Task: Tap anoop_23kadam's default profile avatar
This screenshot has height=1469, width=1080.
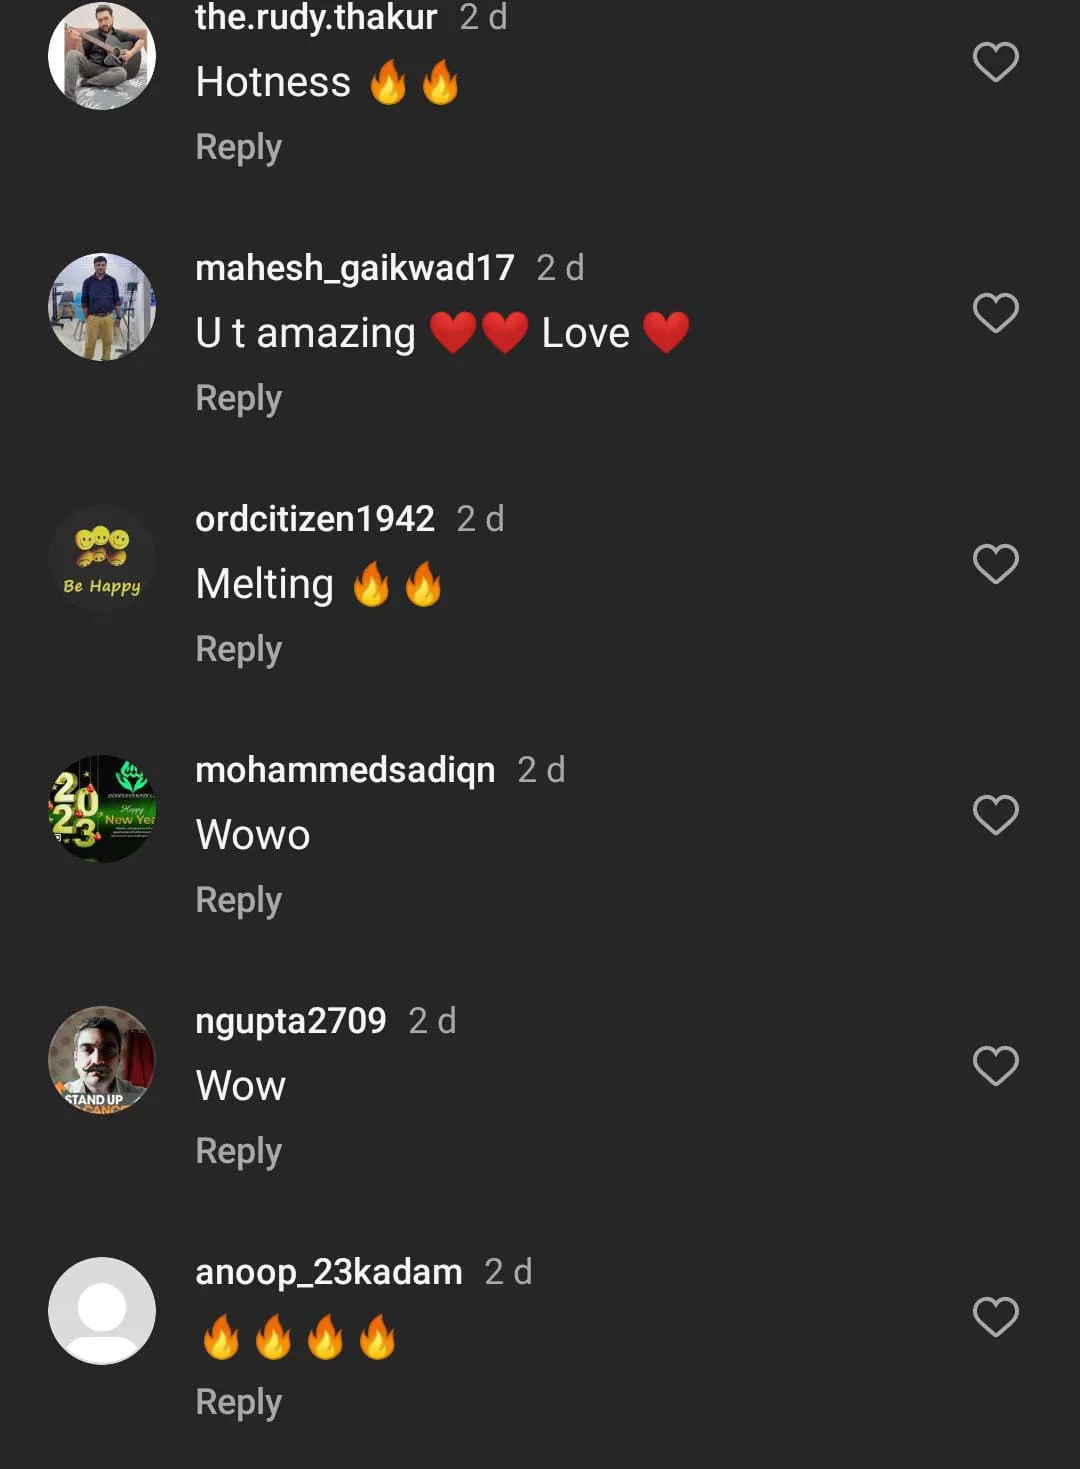Action: click(102, 1311)
